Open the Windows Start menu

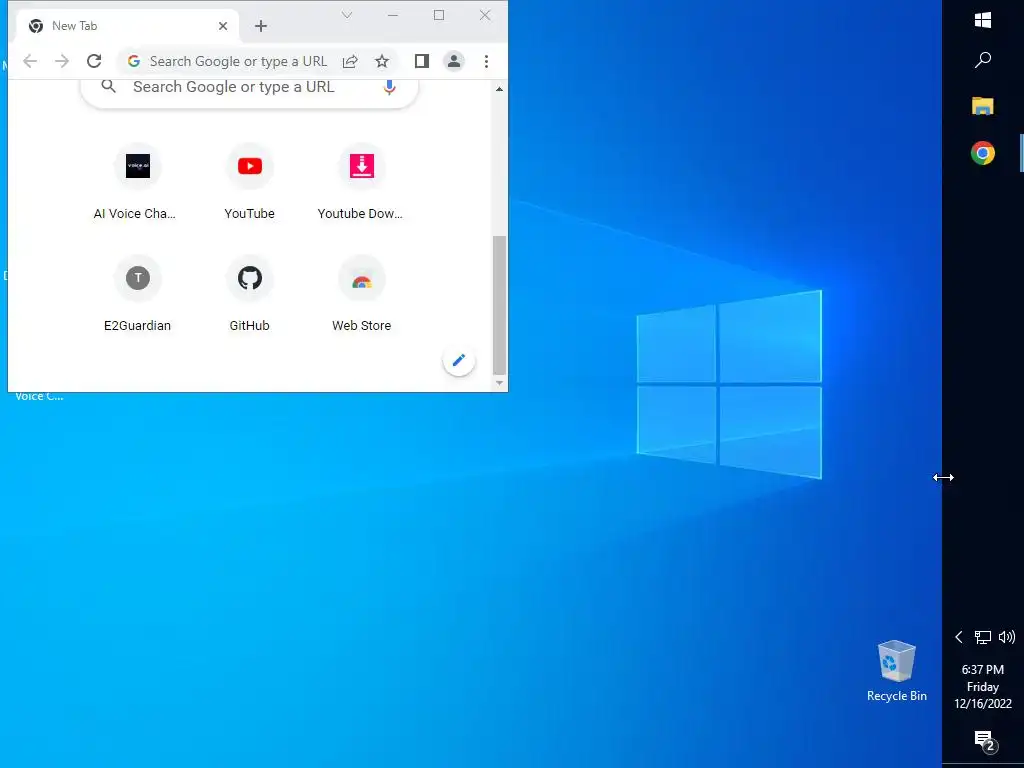pos(983,20)
